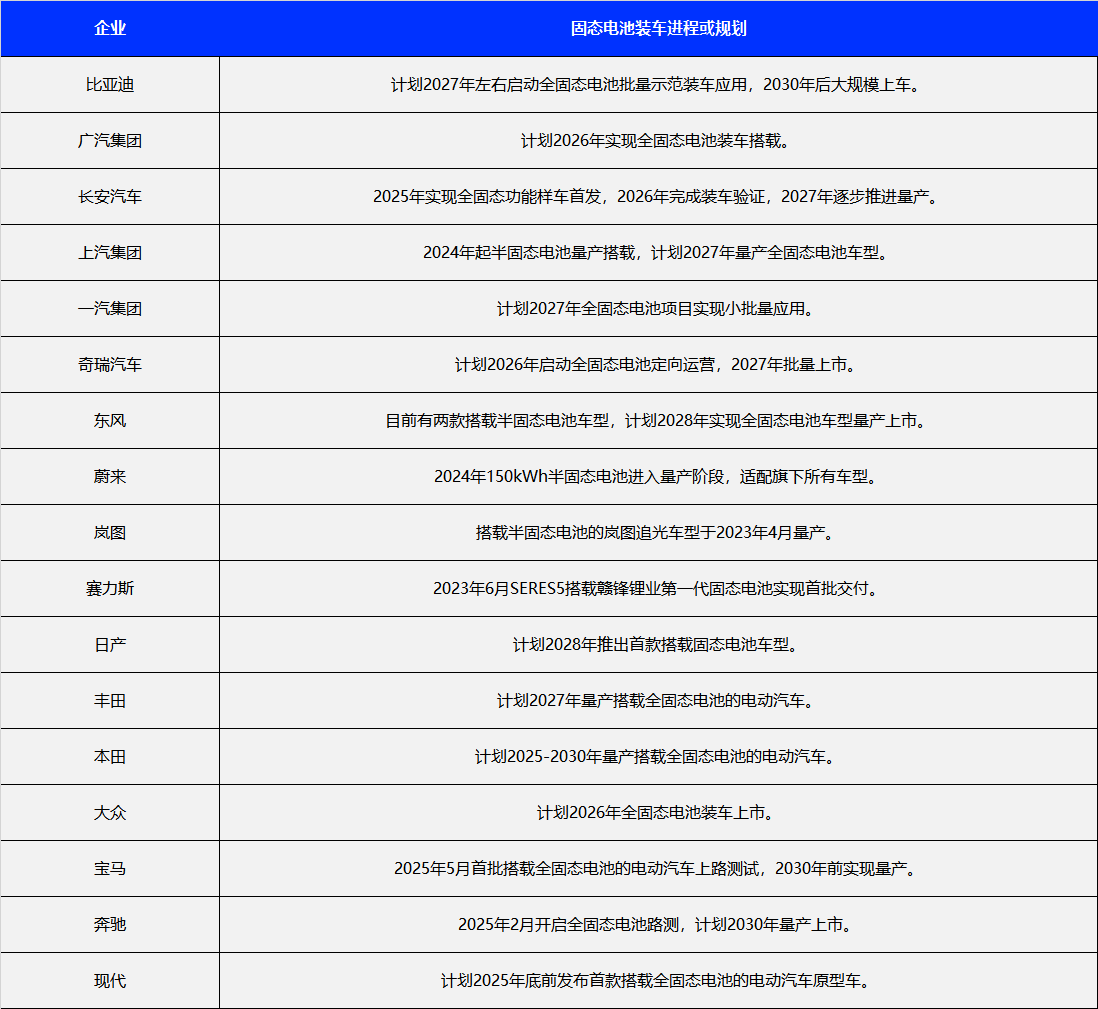The width and height of the screenshot is (1098, 1009).
Task: Select the 本田 company cell
Action: tap(110, 757)
